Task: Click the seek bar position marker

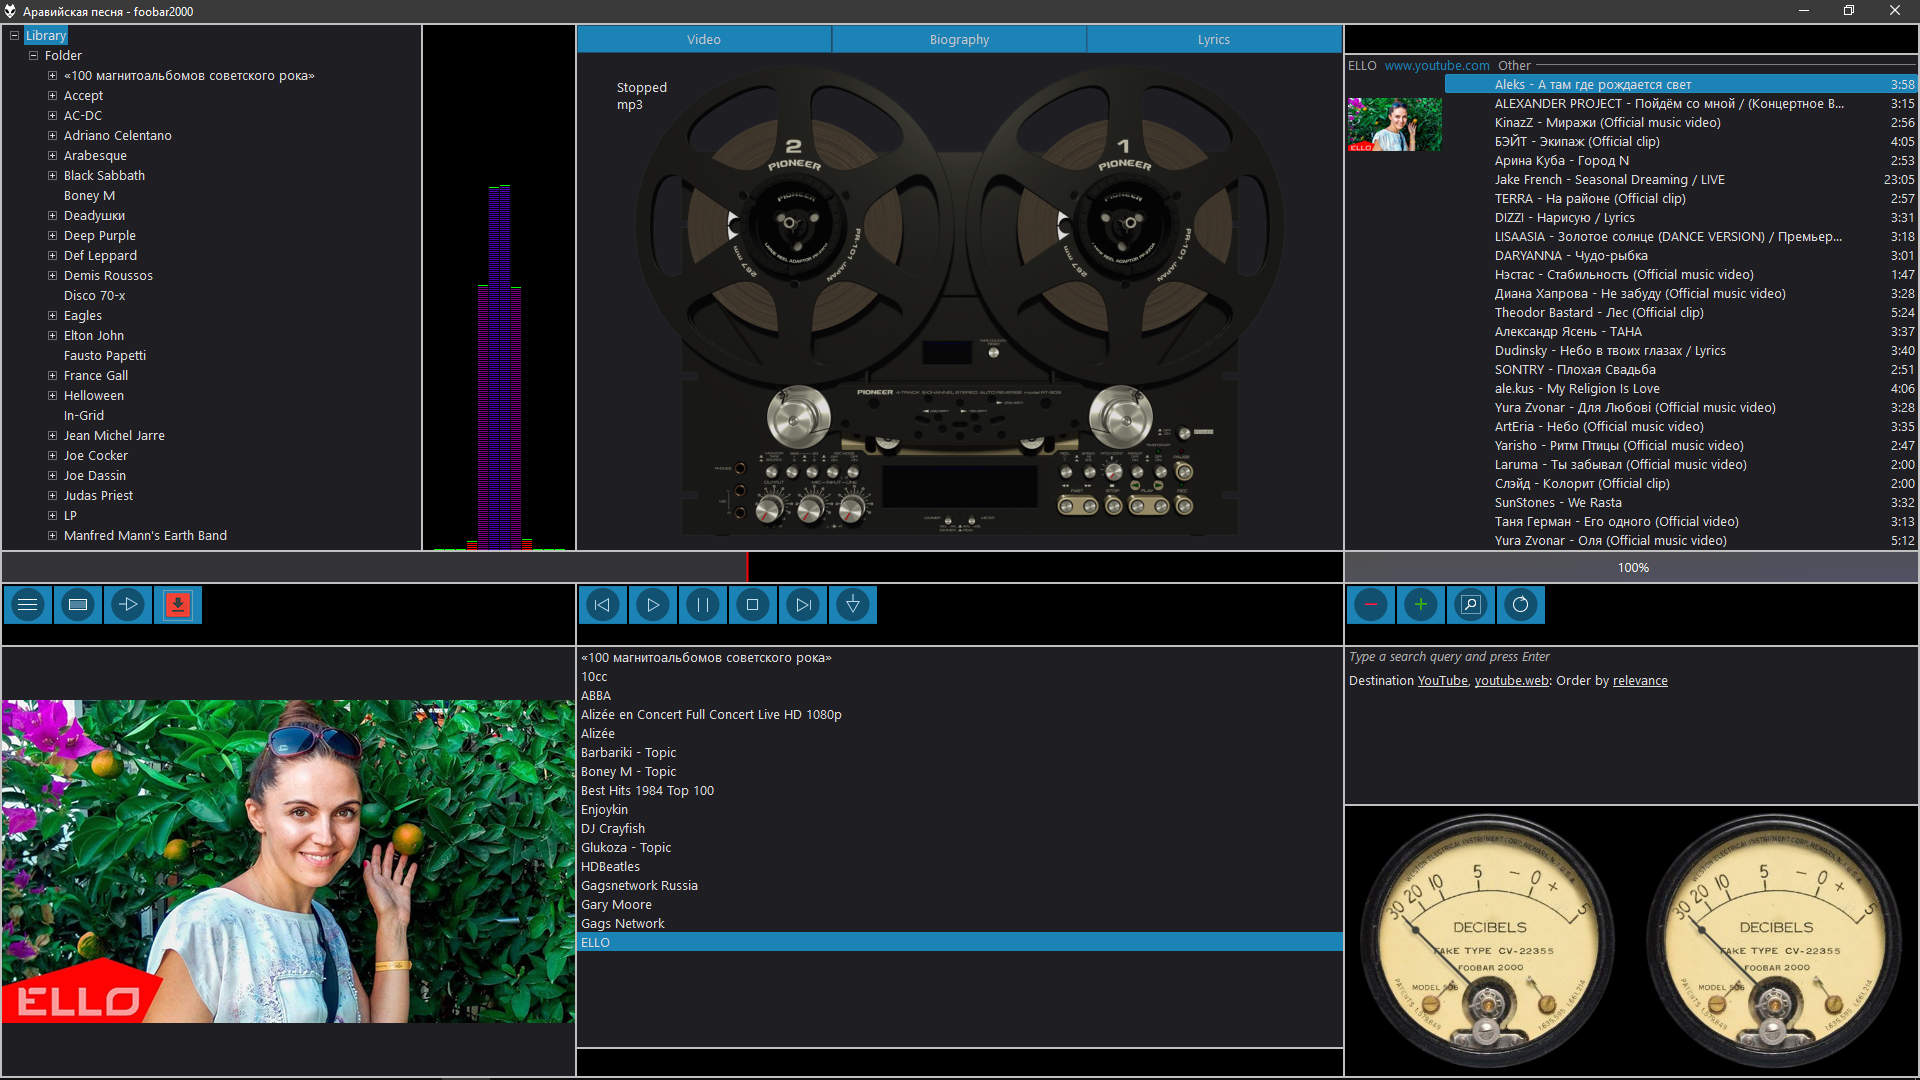Action: pyautogui.click(x=747, y=567)
